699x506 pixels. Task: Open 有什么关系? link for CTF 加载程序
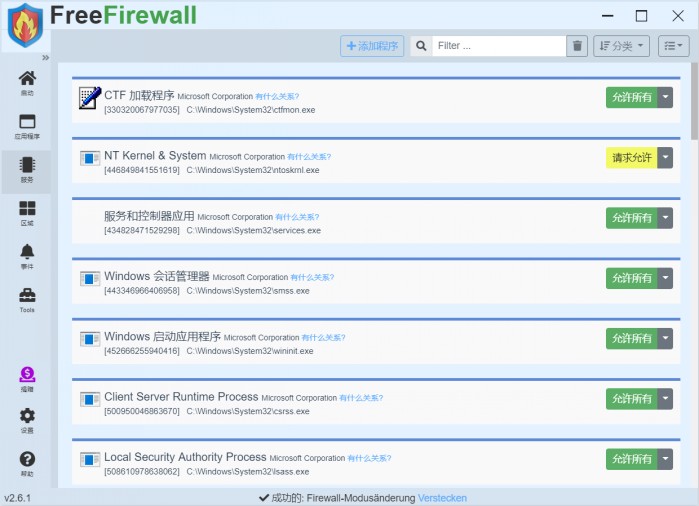(x=277, y=96)
